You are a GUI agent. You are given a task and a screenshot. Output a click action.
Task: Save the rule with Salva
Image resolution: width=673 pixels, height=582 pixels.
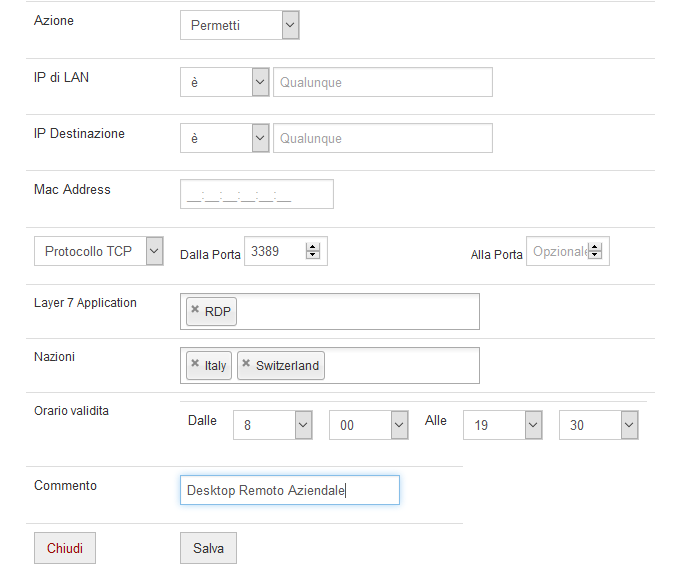[x=208, y=548]
